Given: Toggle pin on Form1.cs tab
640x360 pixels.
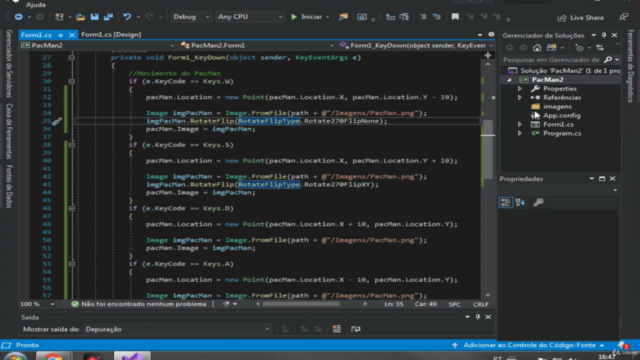Looking at the screenshot, I should pos(60,35).
